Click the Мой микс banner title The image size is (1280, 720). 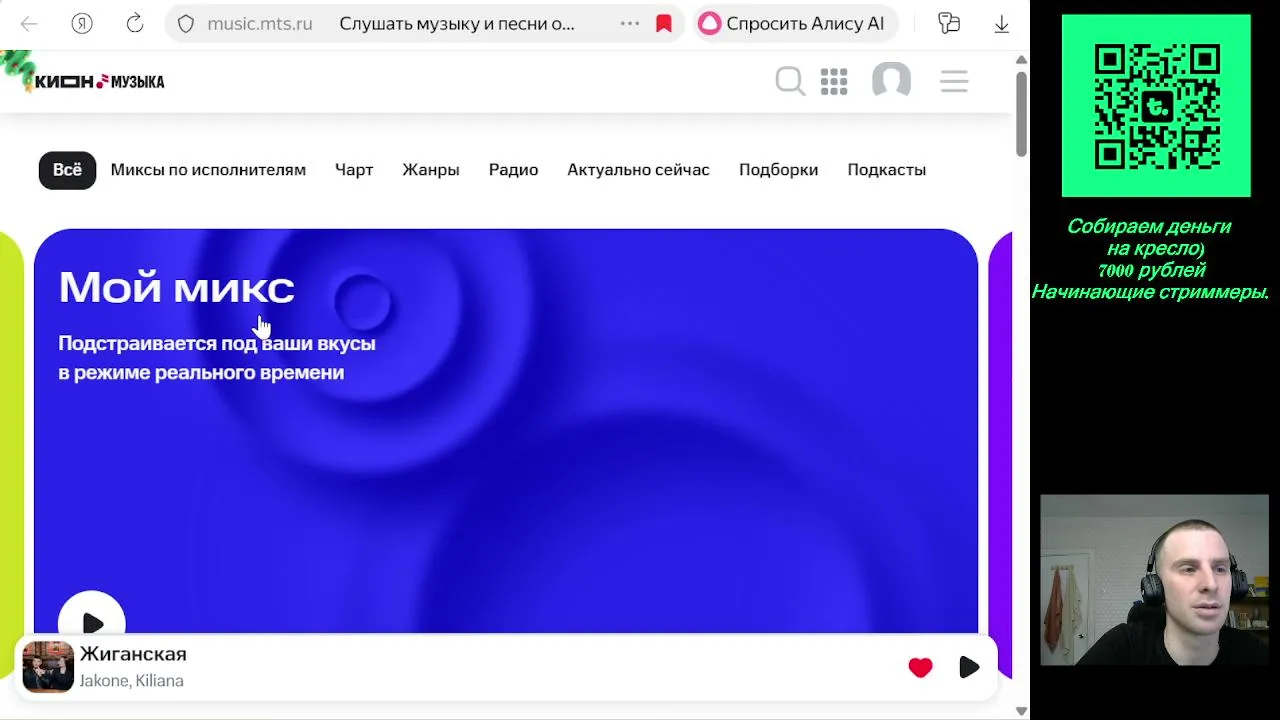[x=177, y=288]
